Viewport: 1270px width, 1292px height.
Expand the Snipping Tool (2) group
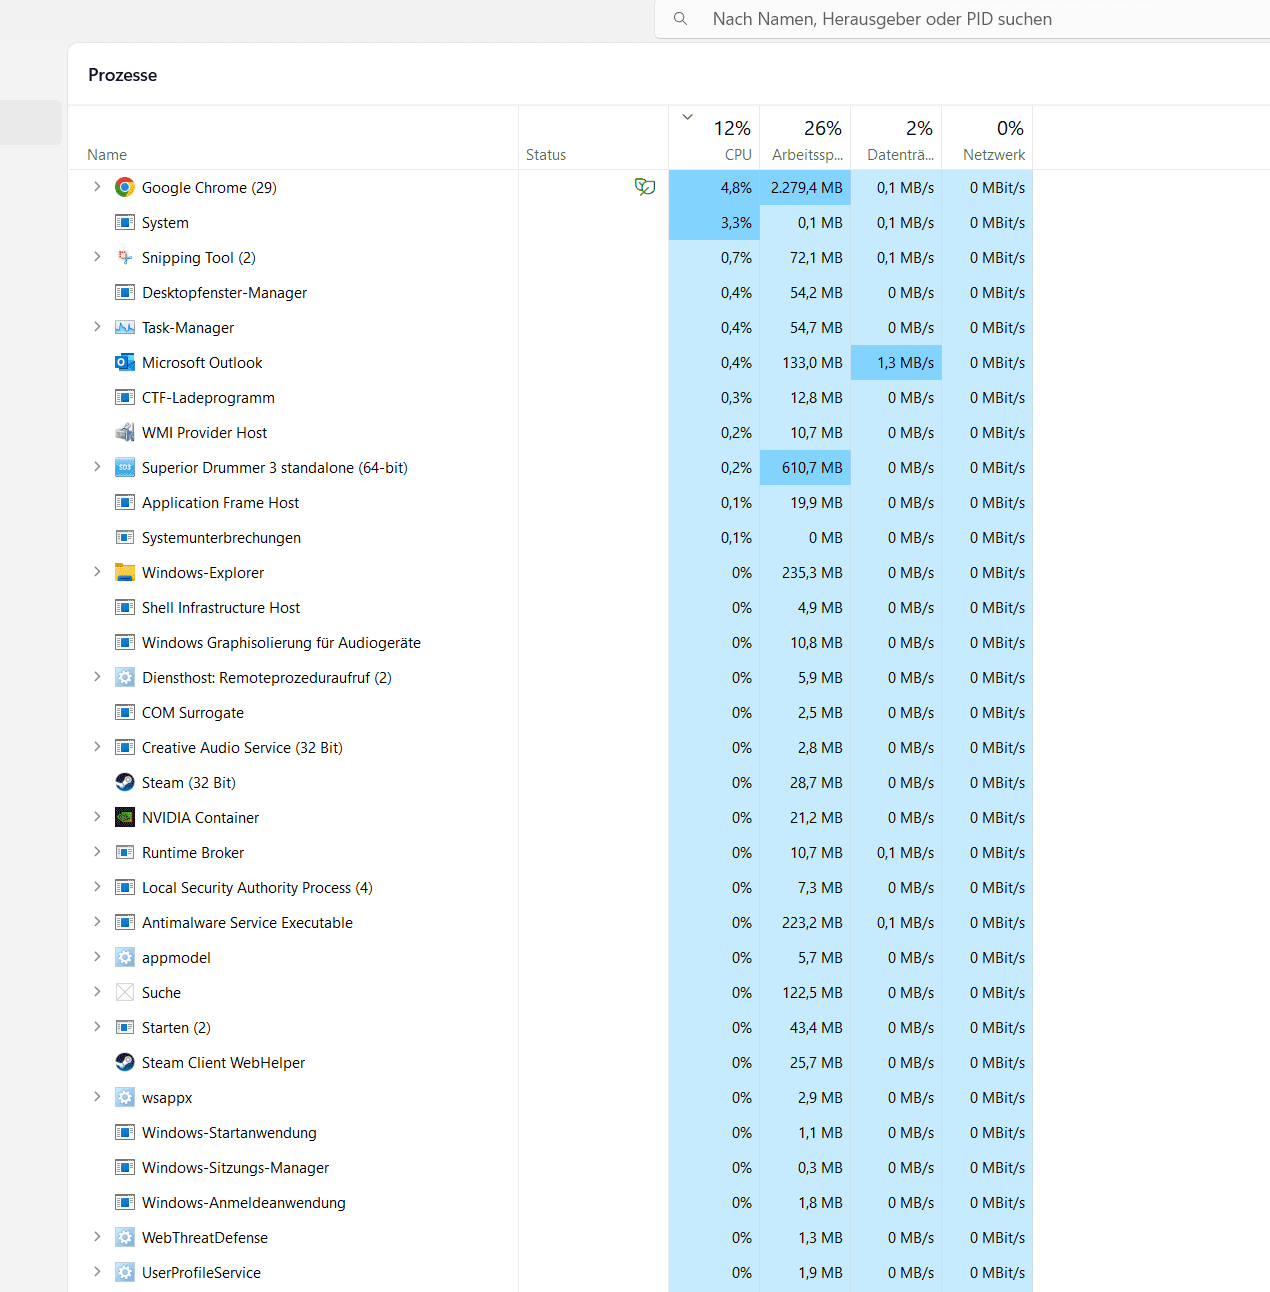[97, 257]
